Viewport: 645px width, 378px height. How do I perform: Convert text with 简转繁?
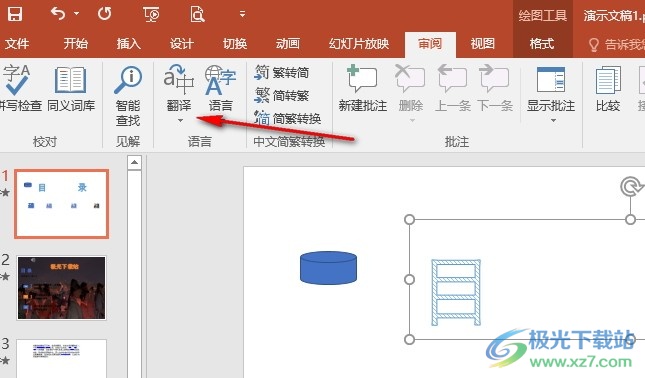point(281,95)
